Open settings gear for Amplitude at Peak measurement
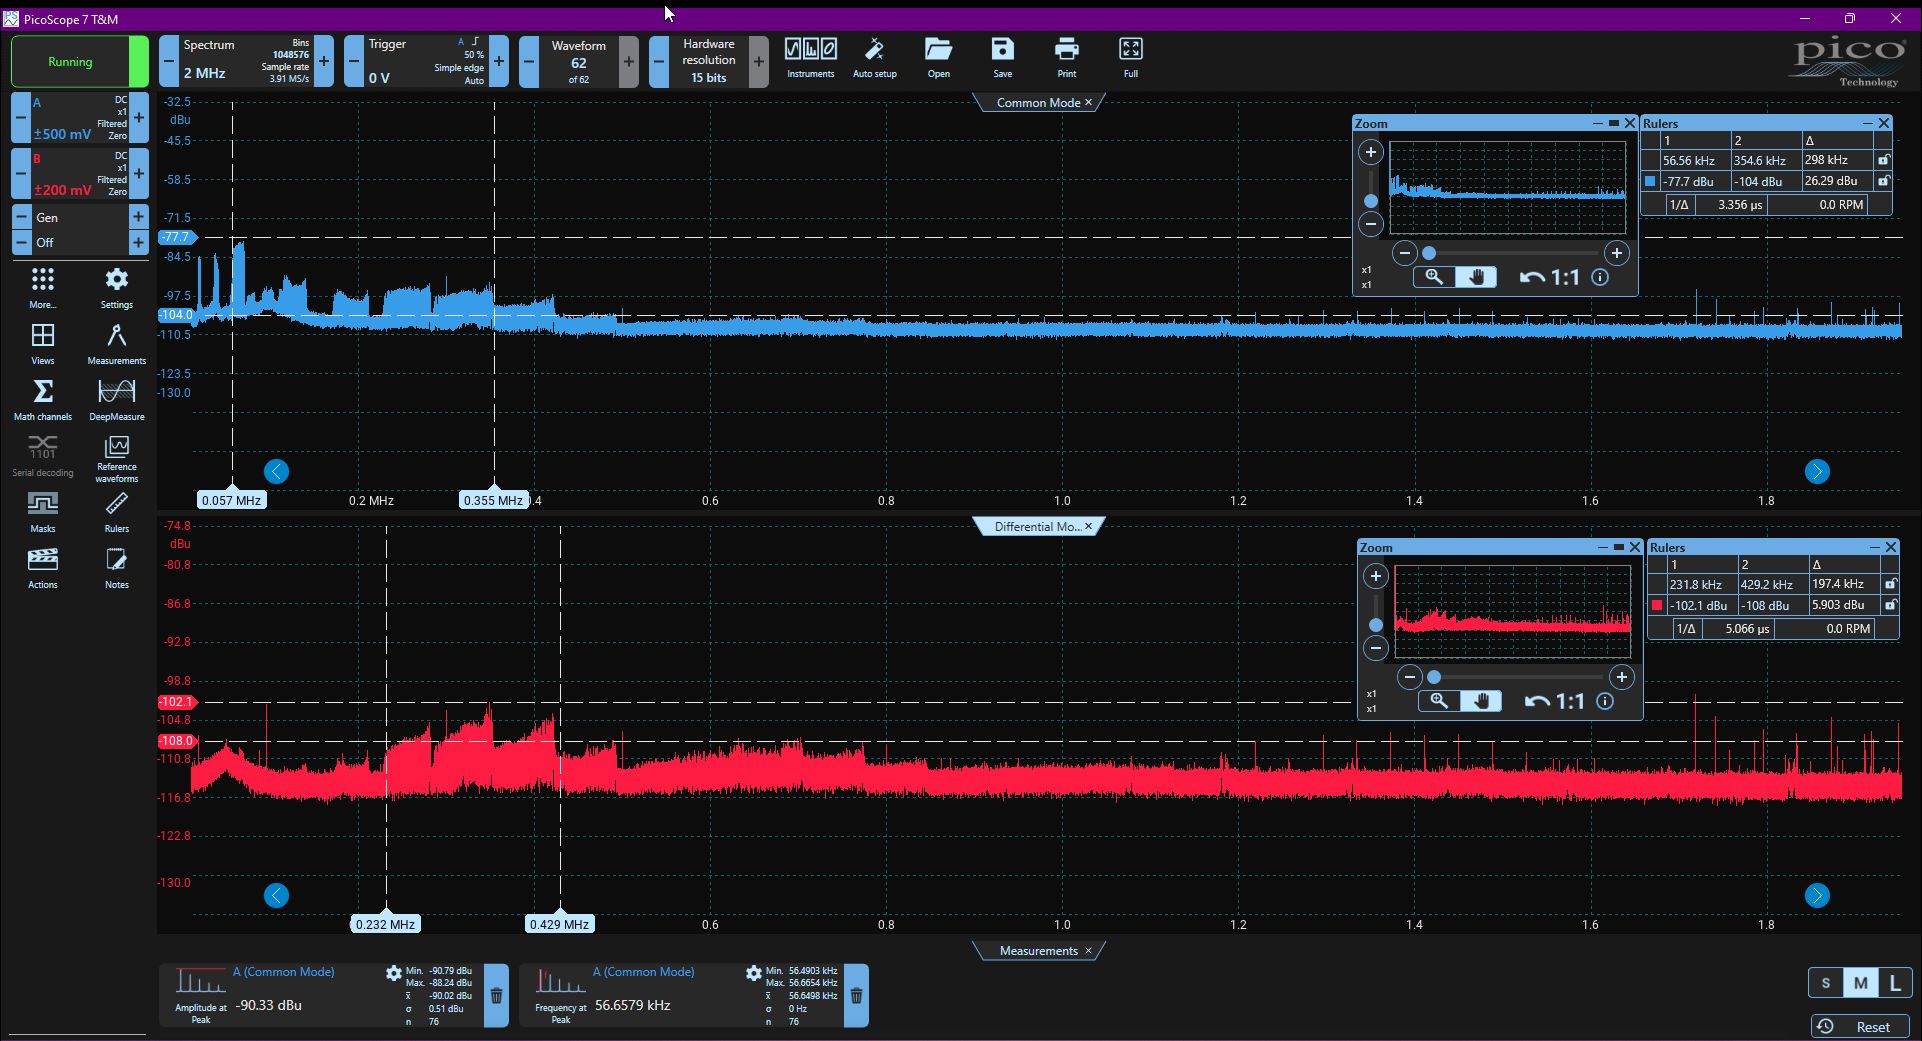The height and width of the screenshot is (1041, 1922). [x=393, y=973]
